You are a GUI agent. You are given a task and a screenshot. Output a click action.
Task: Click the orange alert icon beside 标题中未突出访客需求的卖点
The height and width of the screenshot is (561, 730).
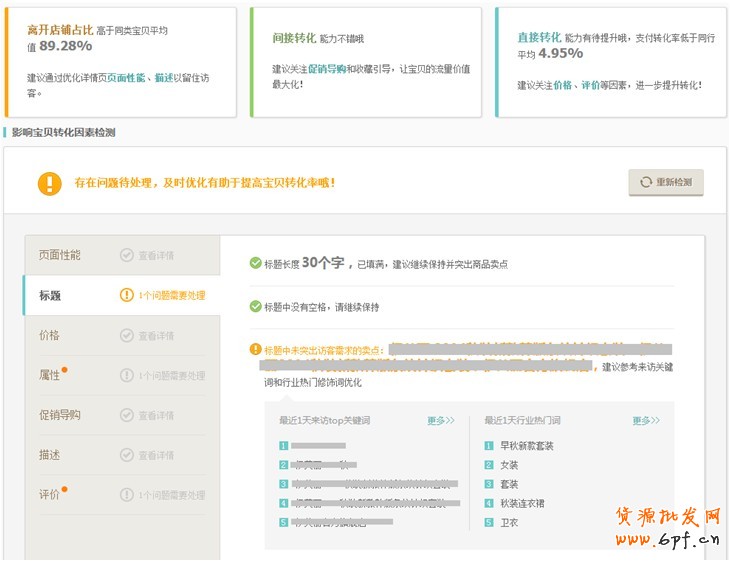tap(255, 350)
